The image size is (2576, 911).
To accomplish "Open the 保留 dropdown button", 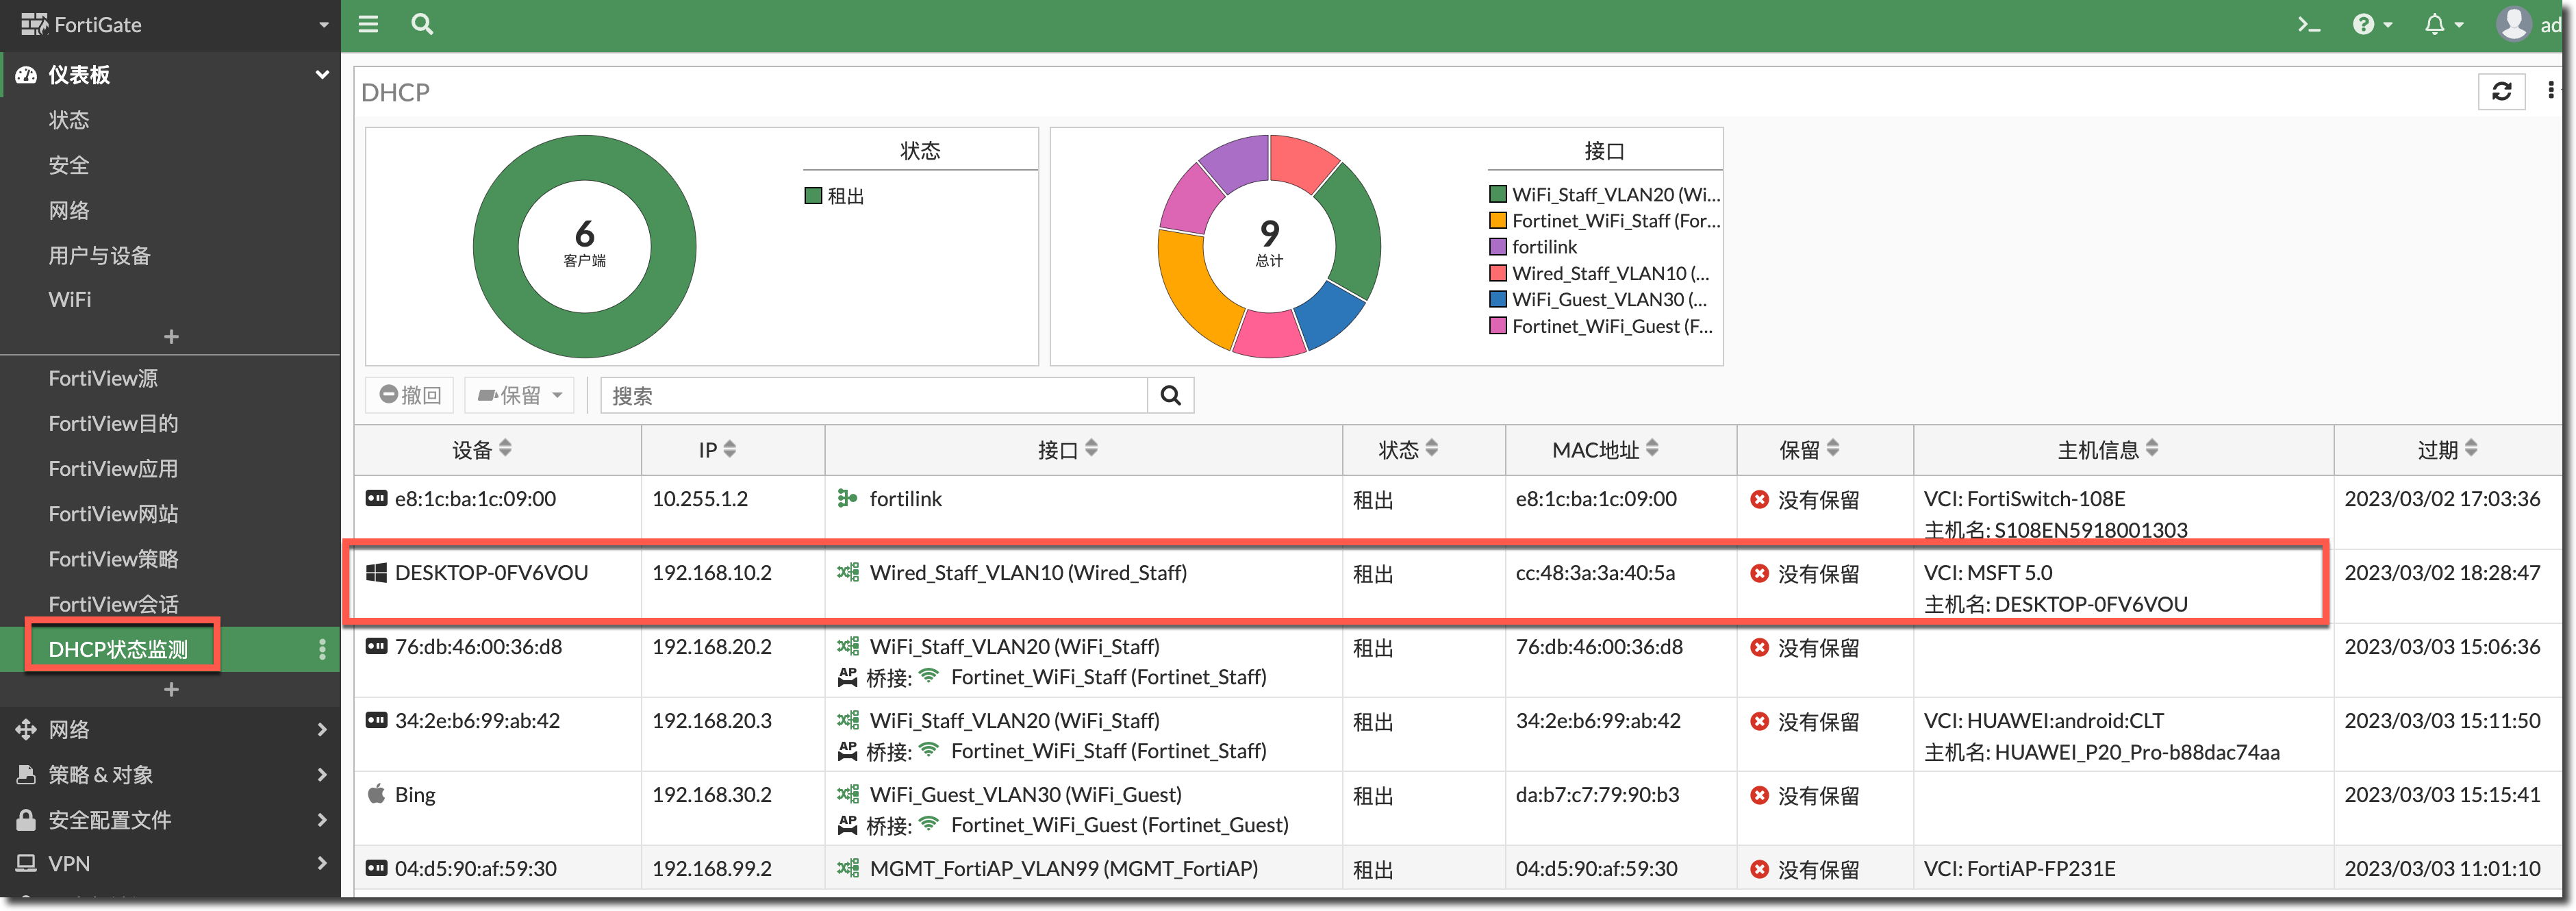I will [x=520, y=396].
